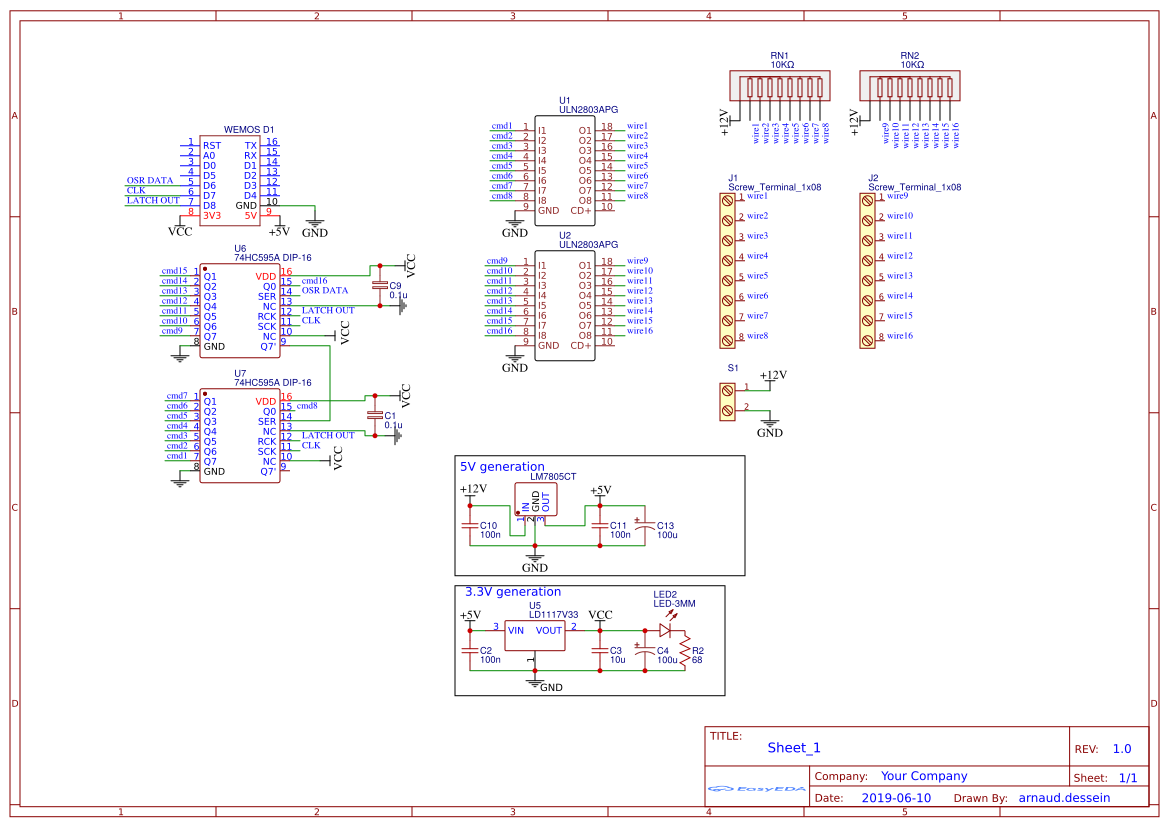Select the J2 screw terminal block

click(x=867, y=268)
